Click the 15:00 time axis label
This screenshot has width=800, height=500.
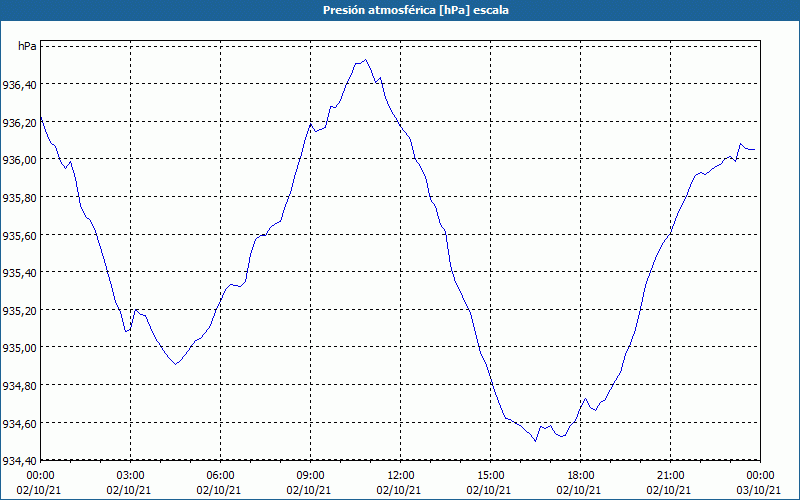point(490,475)
